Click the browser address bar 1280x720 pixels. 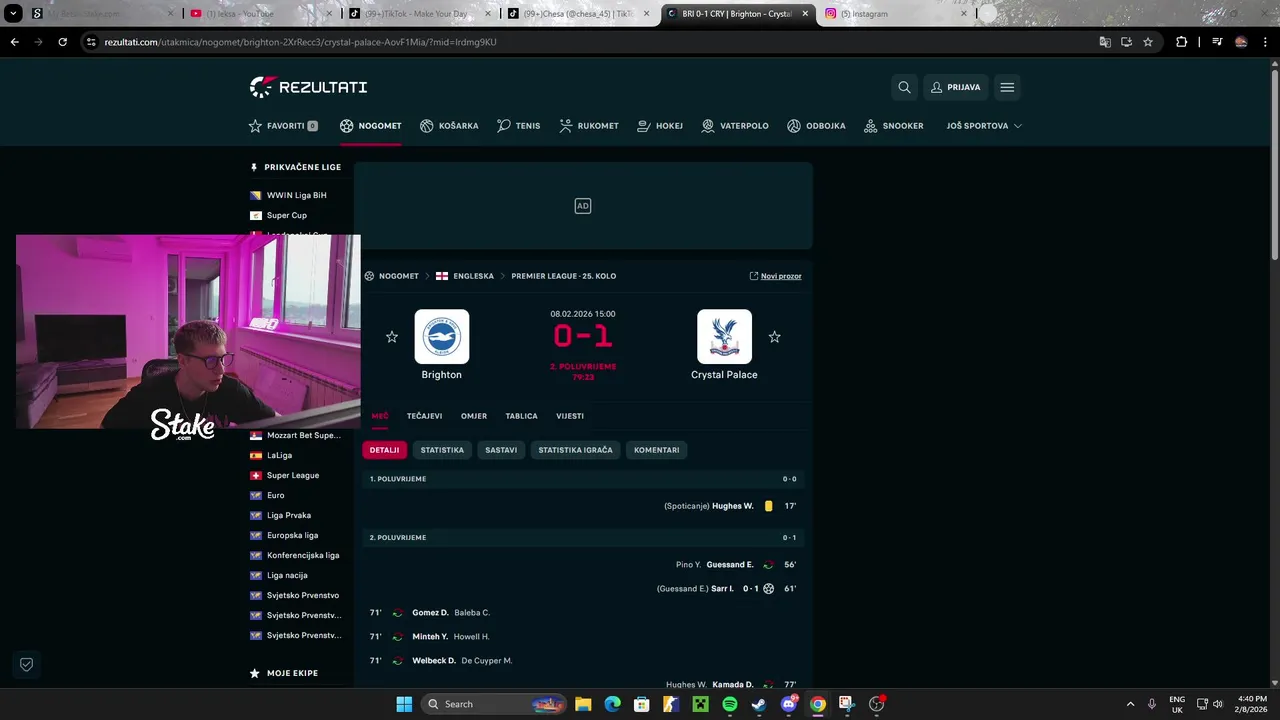[x=590, y=42]
